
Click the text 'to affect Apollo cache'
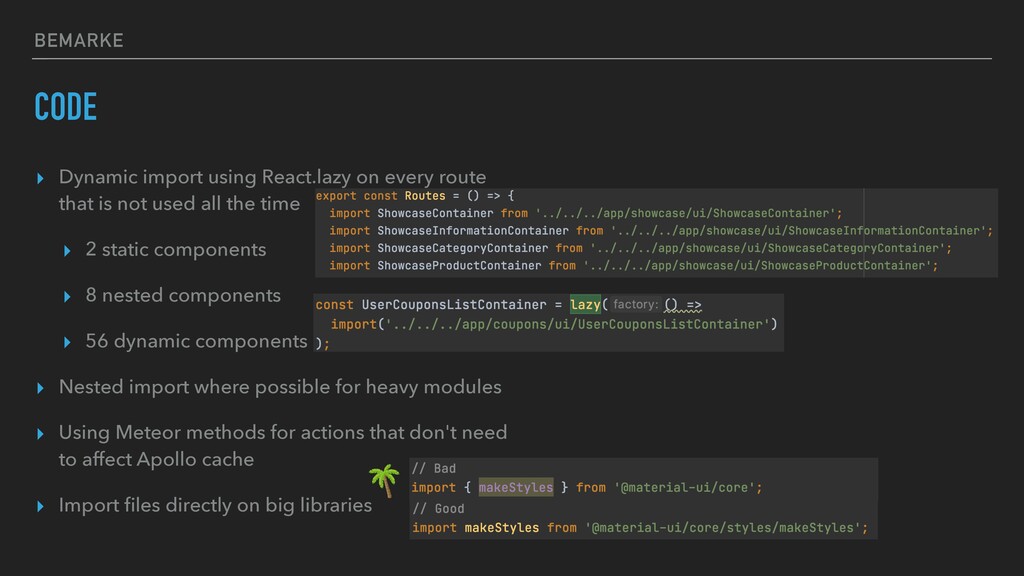[x=156, y=459]
